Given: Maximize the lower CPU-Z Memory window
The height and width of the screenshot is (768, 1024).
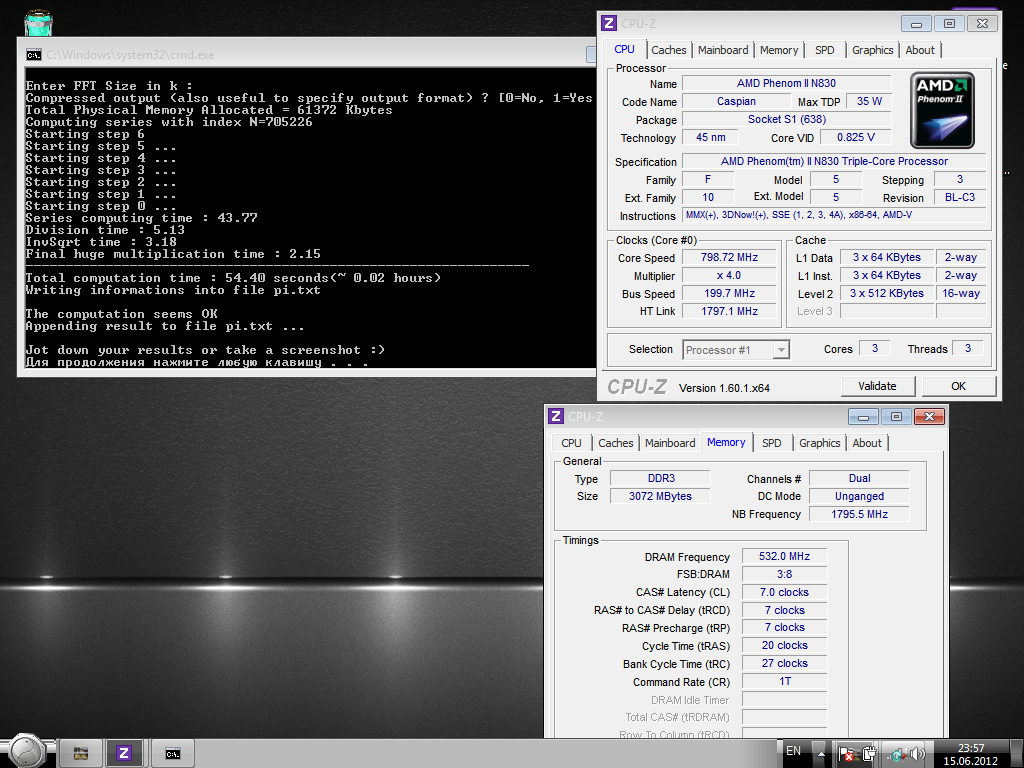Looking at the screenshot, I should [896, 417].
